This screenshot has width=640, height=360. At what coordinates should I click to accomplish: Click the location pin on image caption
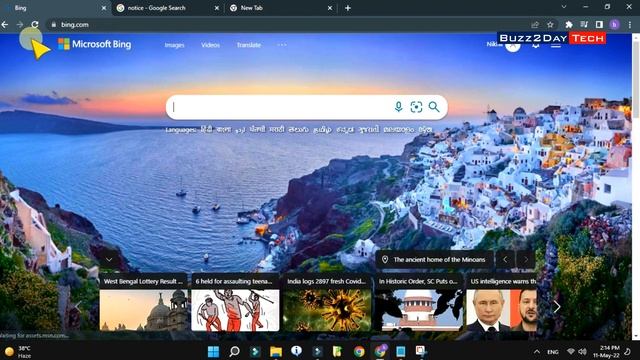click(384, 260)
